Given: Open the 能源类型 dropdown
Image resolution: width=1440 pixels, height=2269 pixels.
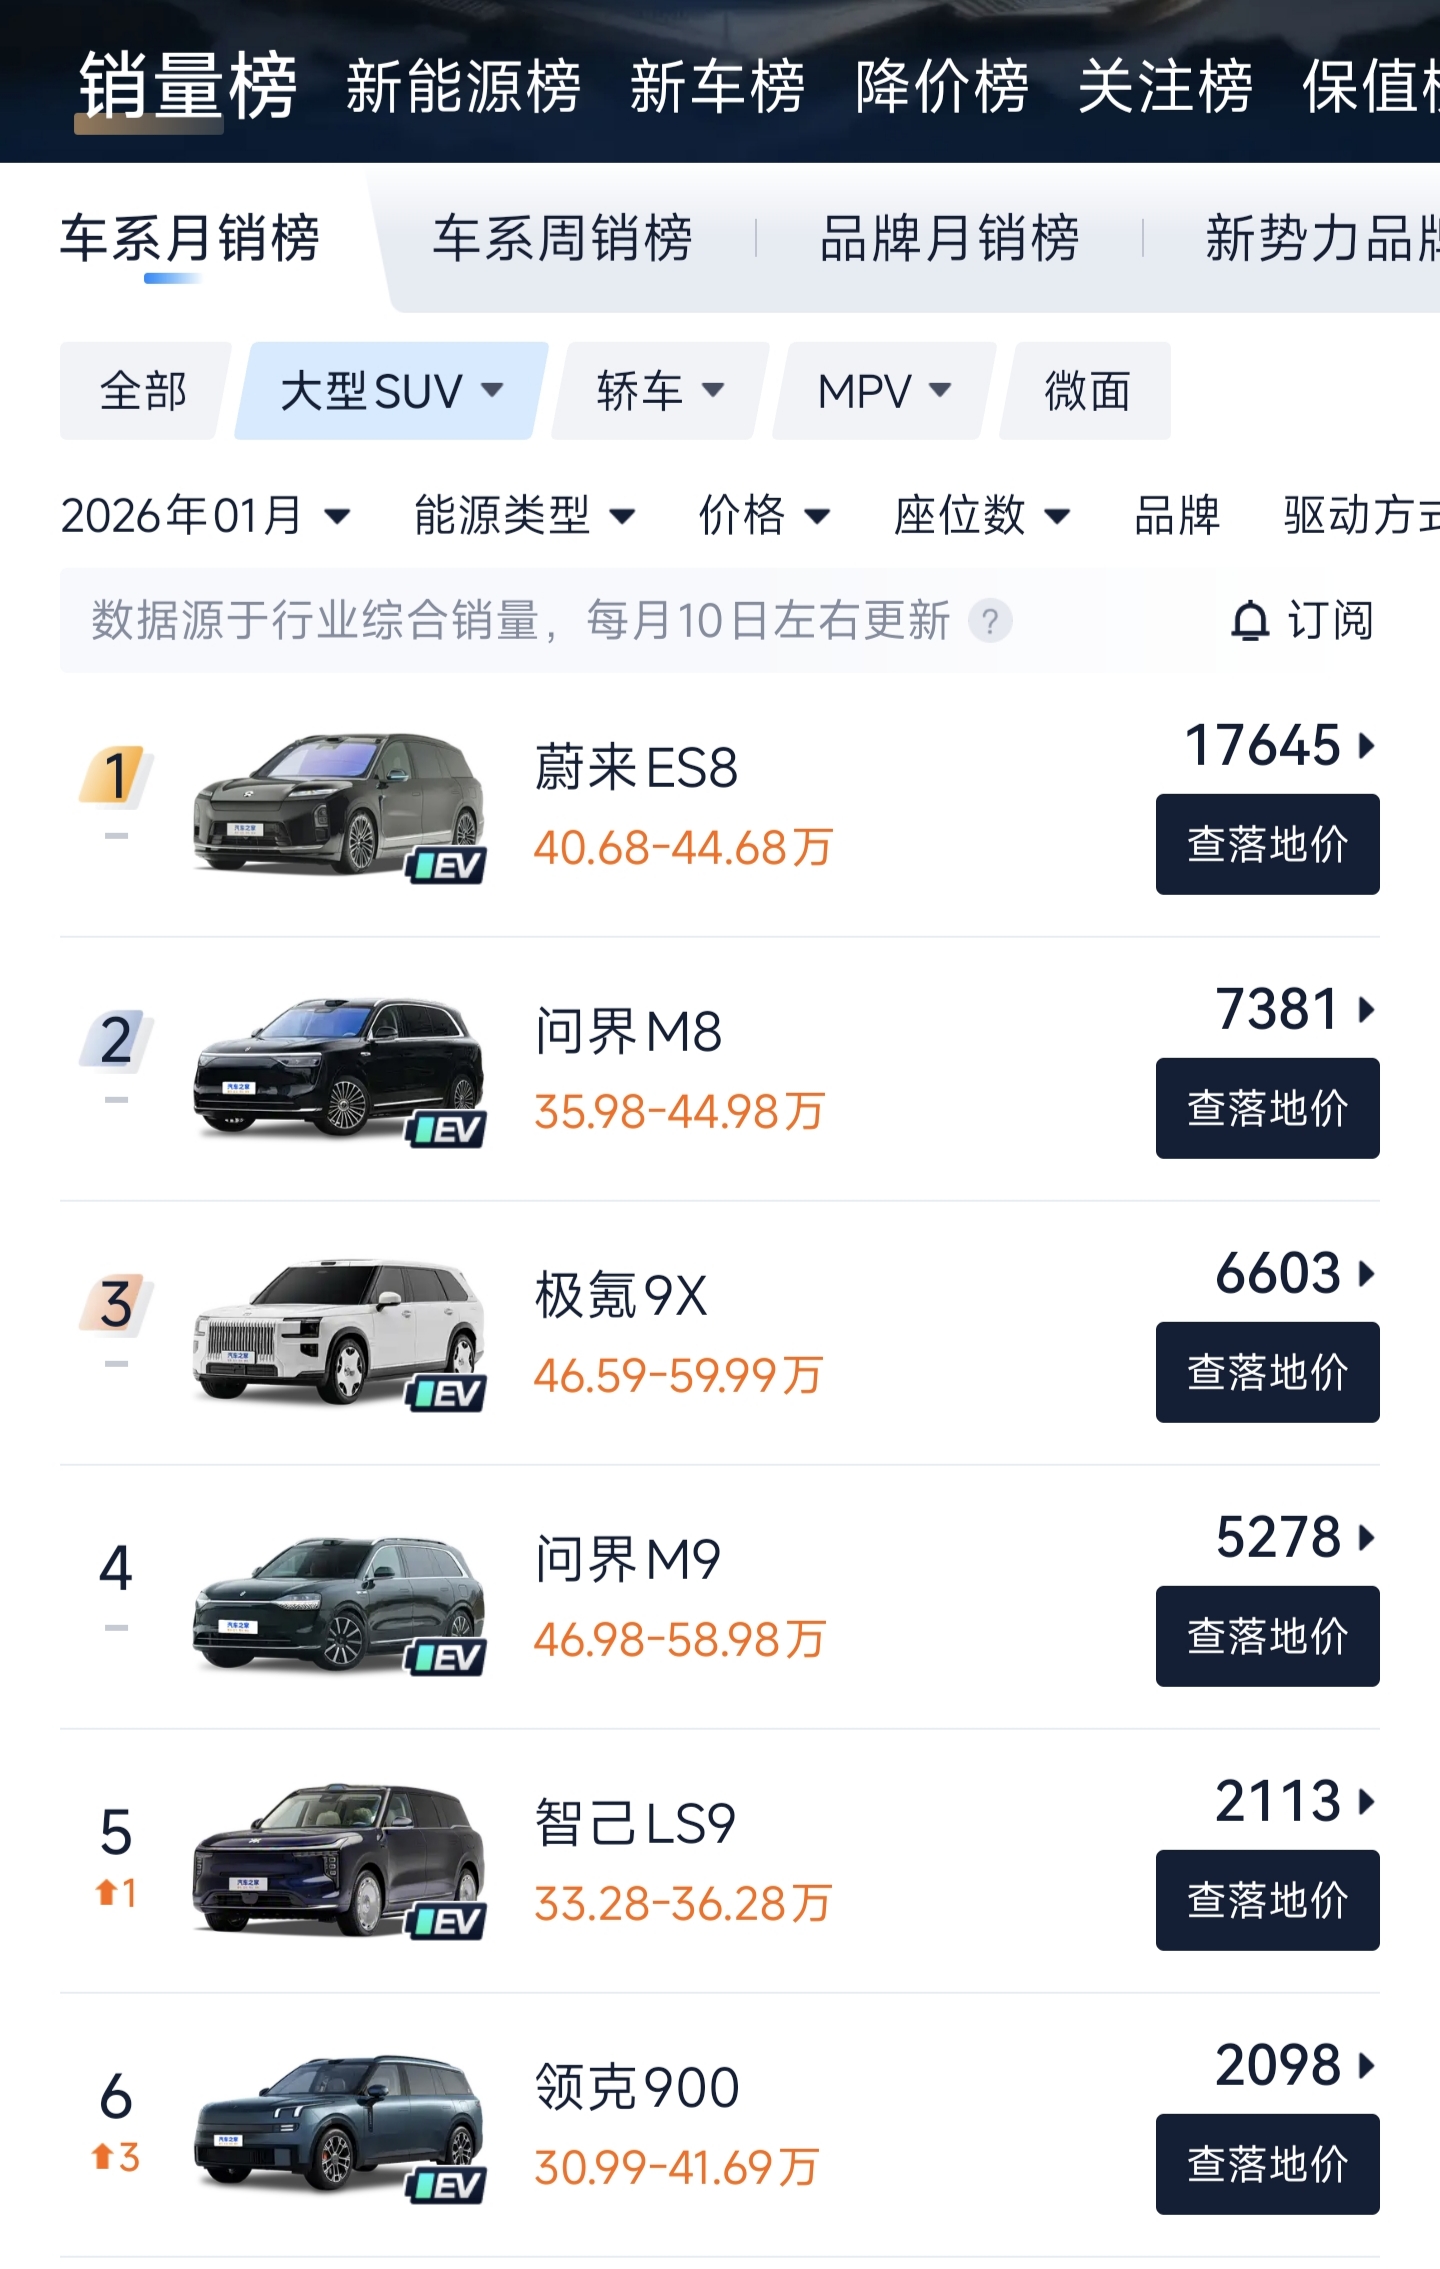Looking at the screenshot, I should pos(524,516).
